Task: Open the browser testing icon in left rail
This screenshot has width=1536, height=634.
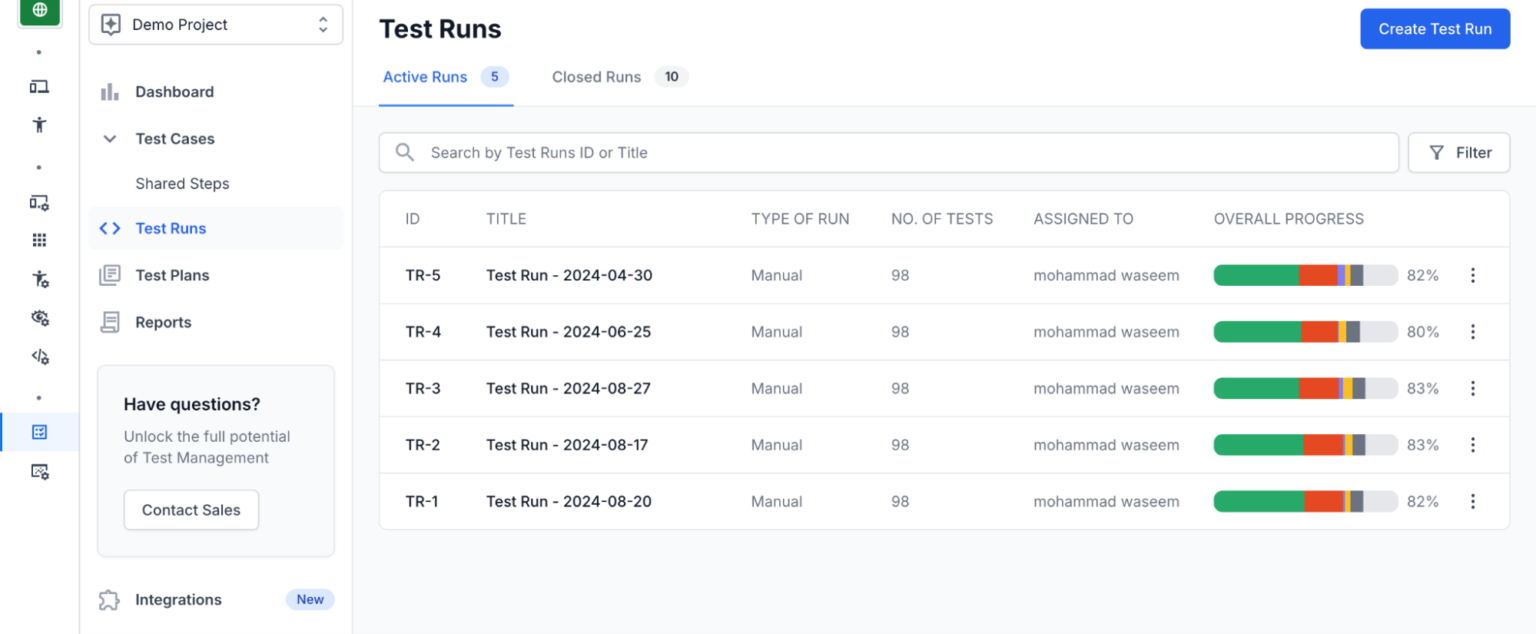Action: 39,87
